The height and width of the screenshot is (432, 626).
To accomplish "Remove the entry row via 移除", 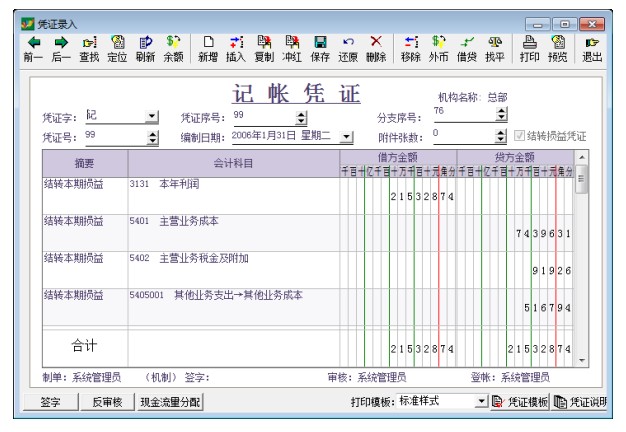I will 411,50.
